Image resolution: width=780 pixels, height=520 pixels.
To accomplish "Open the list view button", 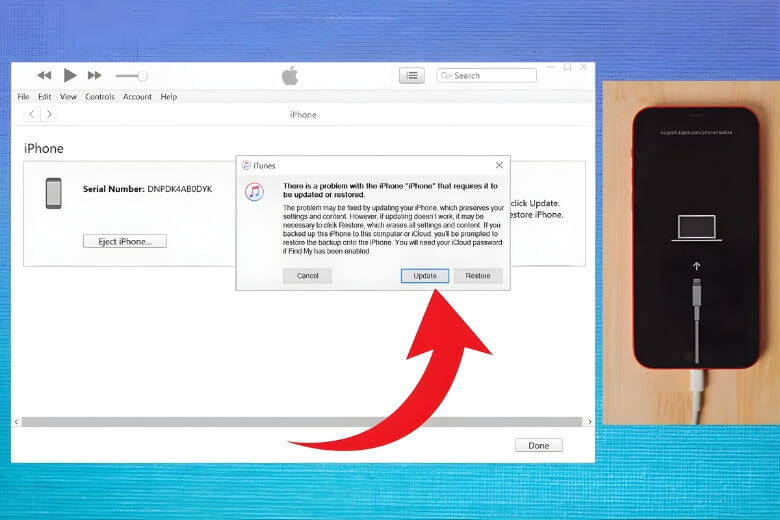I will [x=412, y=76].
